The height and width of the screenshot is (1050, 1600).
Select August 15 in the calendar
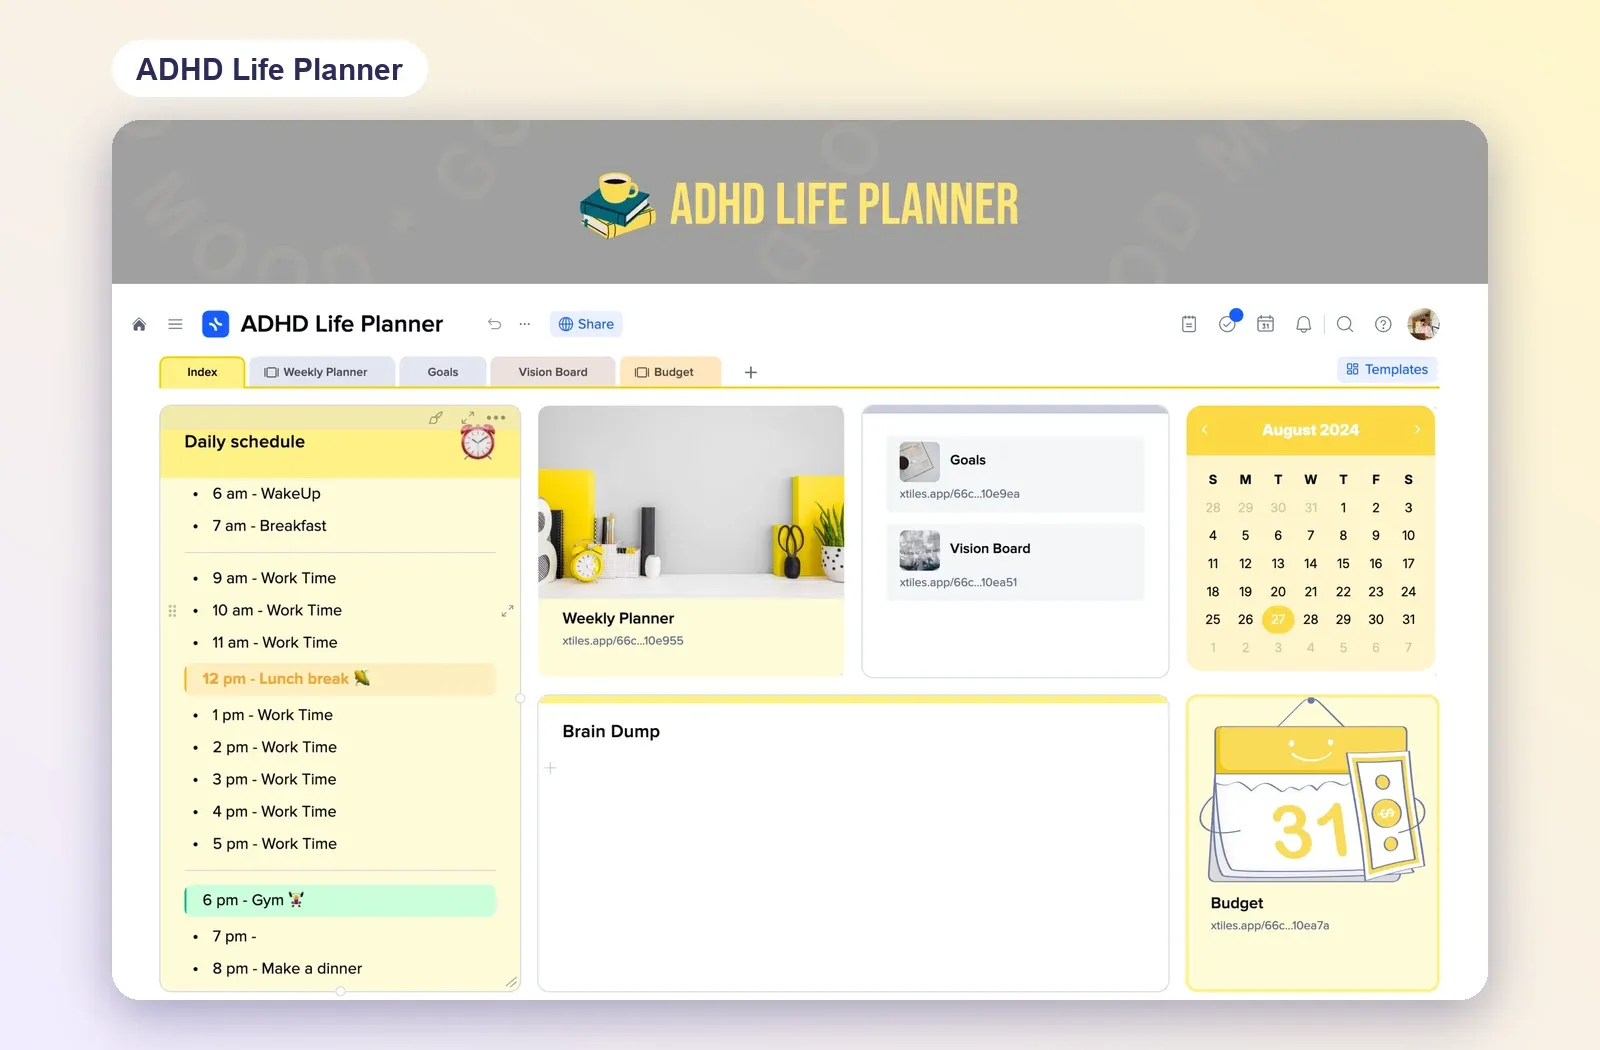point(1343,564)
